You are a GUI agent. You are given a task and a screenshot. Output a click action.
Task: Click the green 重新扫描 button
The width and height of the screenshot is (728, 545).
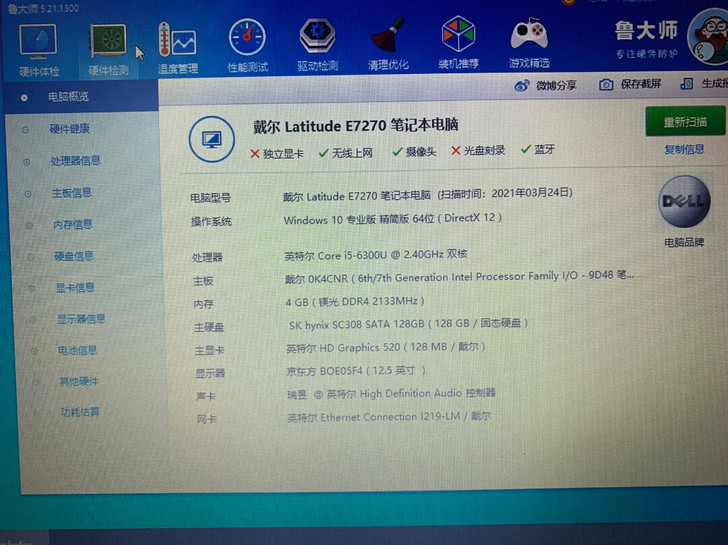[x=685, y=121]
